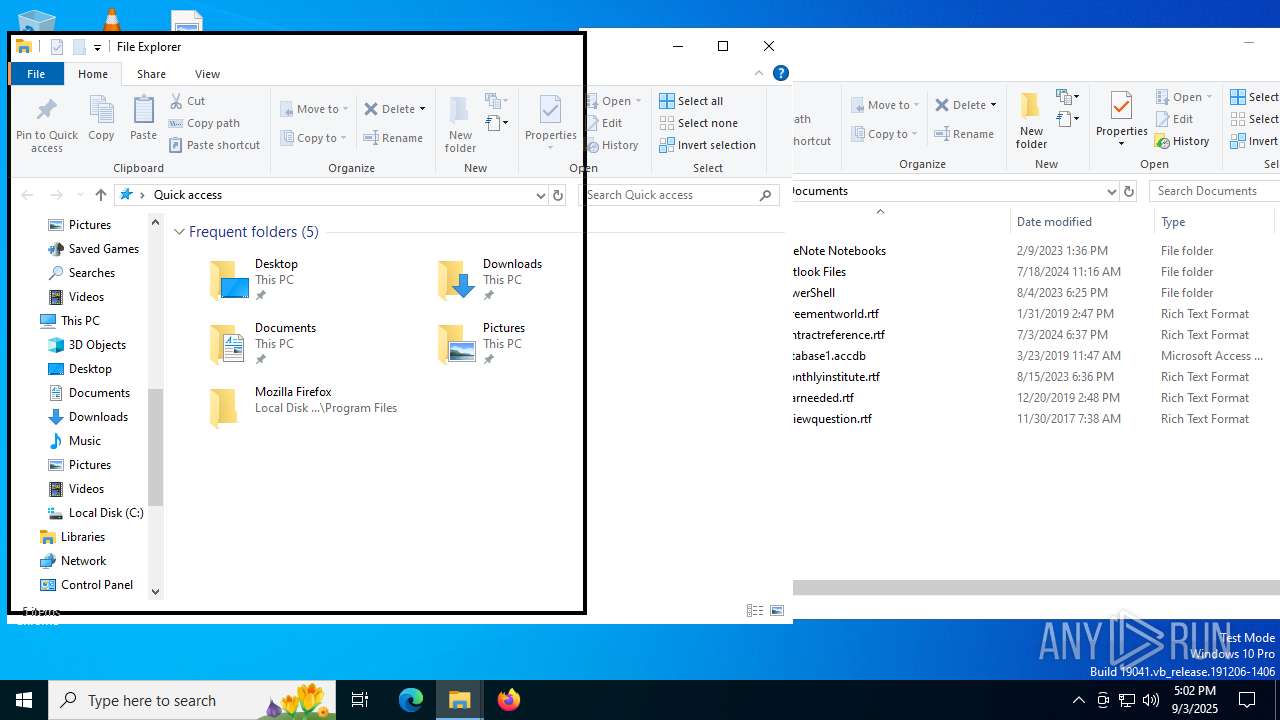Switch to the Share ribbon tab
1280x720 pixels.
pyautogui.click(x=151, y=74)
